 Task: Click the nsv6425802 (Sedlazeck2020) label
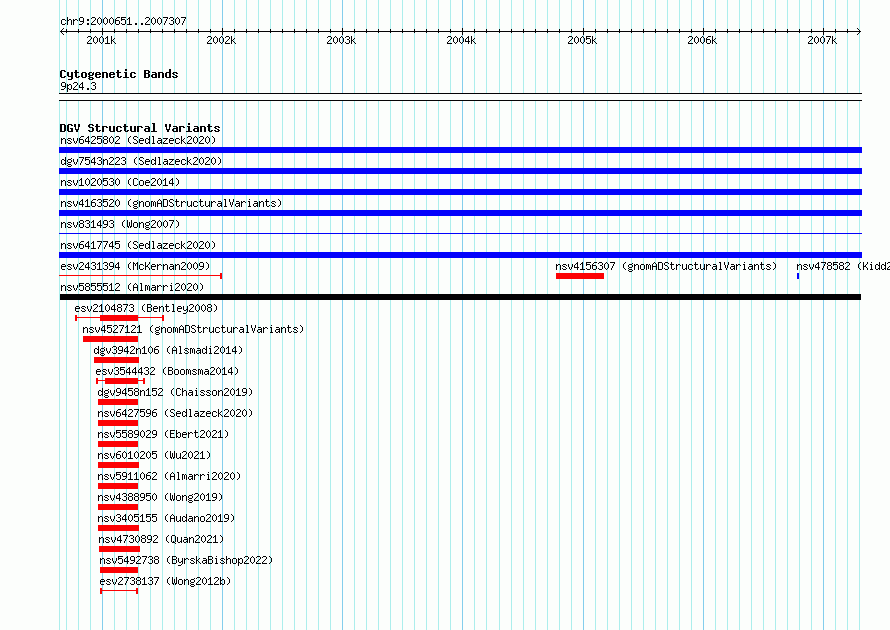pyautogui.click(x=138, y=140)
